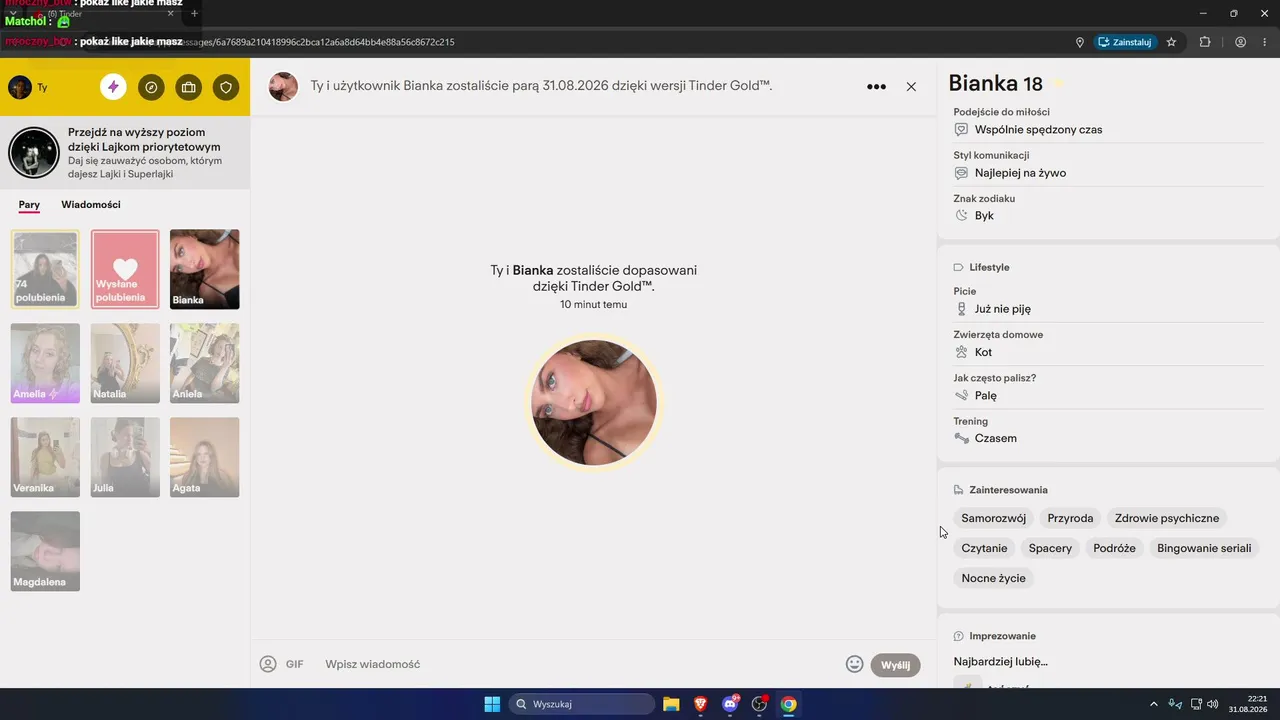1280x720 pixels.
Task: Click Bianka's small avatar in chat header
Action: click(283, 87)
